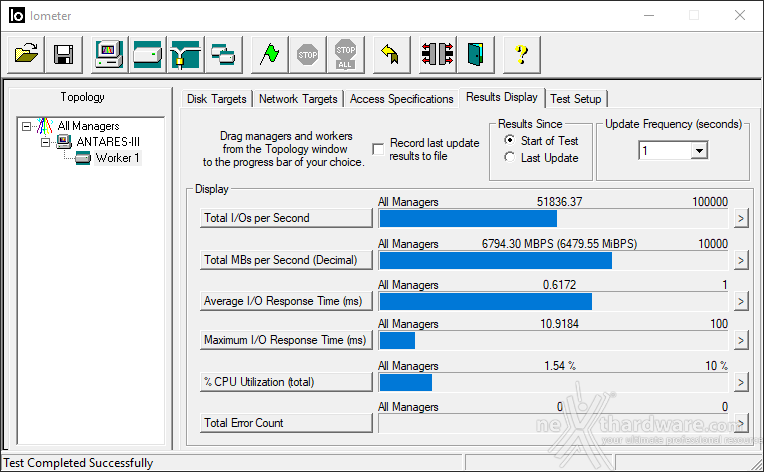Click the Average I/O Response Time progress bar

click(x=554, y=302)
